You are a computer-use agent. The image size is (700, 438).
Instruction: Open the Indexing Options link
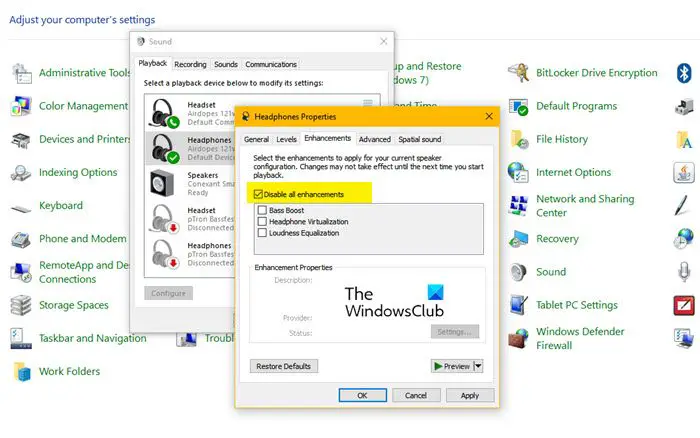[x=78, y=172]
